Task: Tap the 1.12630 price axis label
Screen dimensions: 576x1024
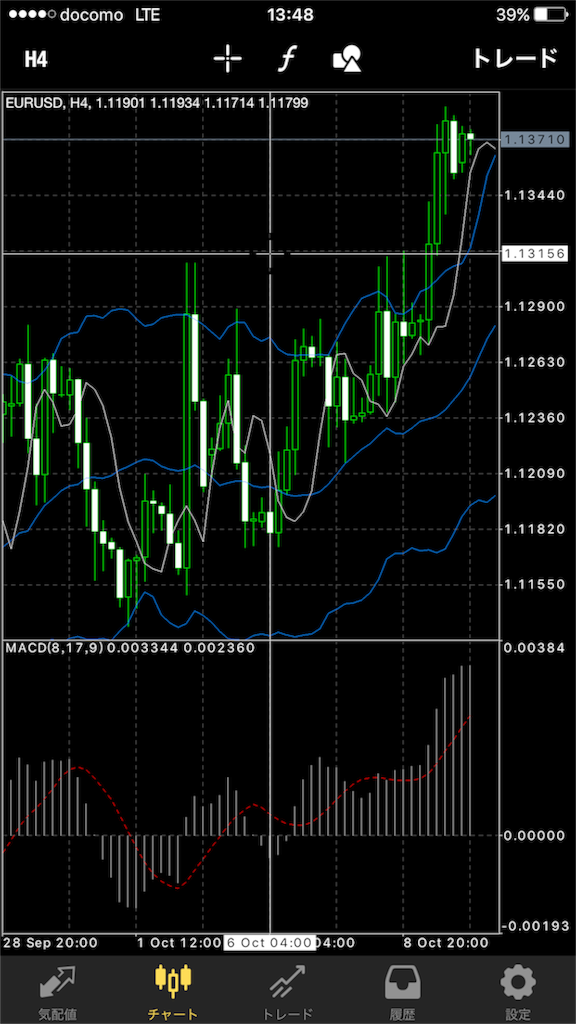Action: tap(536, 361)
